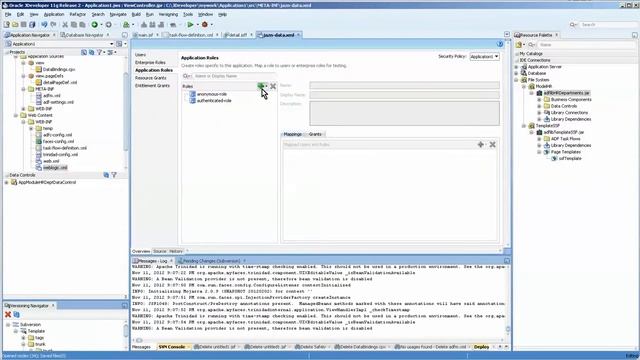The height and width of the screenshot is (360, 640).
Task: Click the Data Controls filter icon
Action: (114, 175)
